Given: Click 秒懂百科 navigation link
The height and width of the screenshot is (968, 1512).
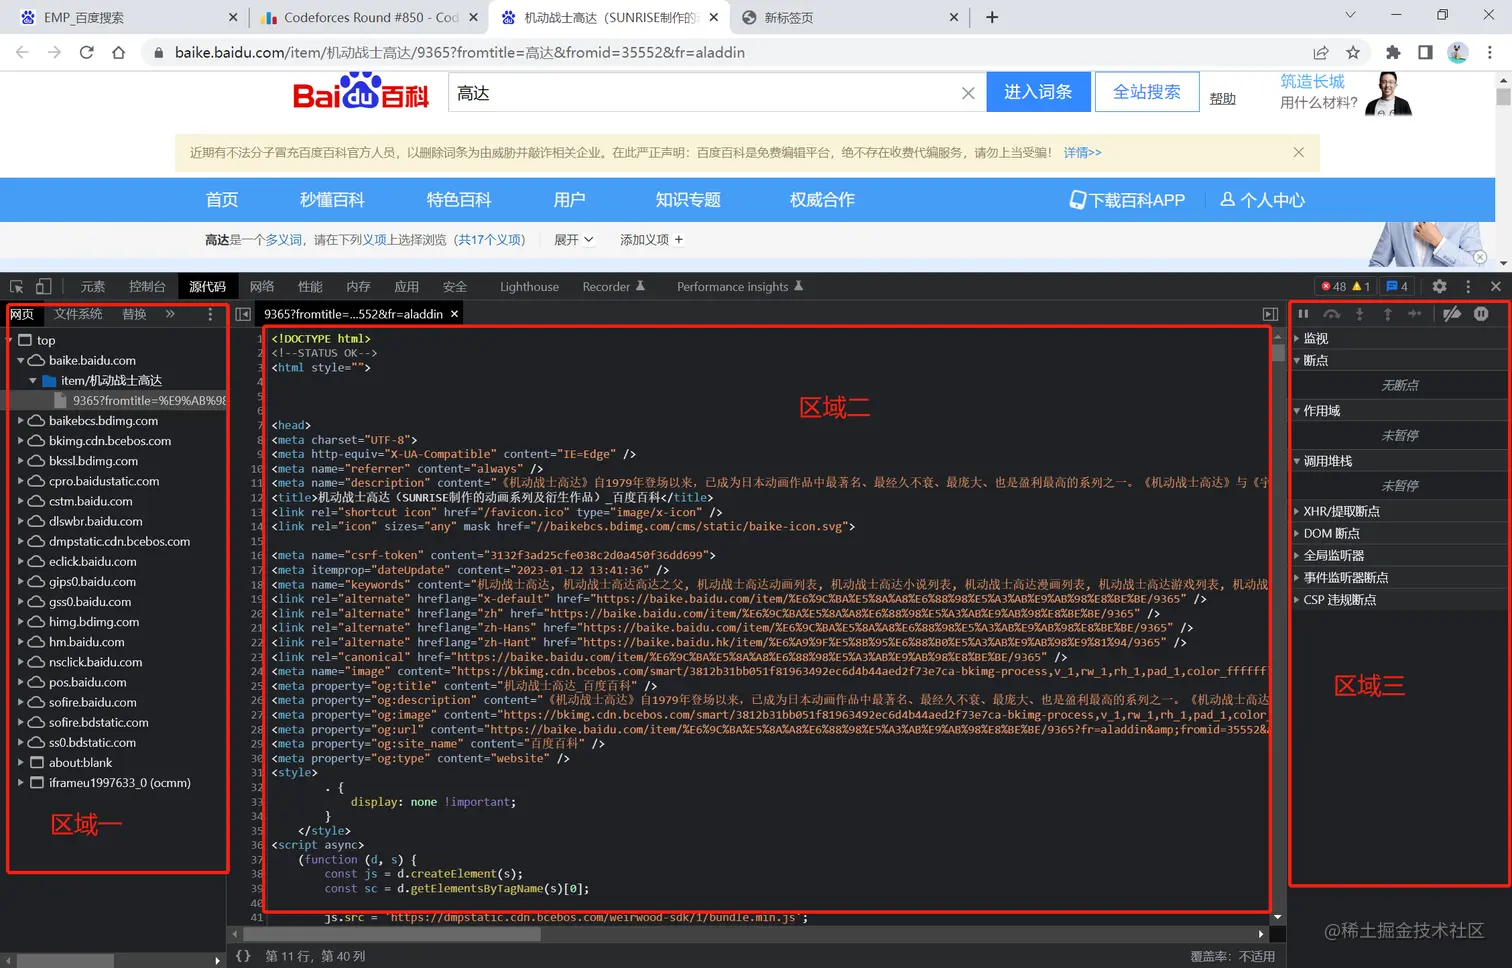Looking at the screenshot, I should point(332,200).
